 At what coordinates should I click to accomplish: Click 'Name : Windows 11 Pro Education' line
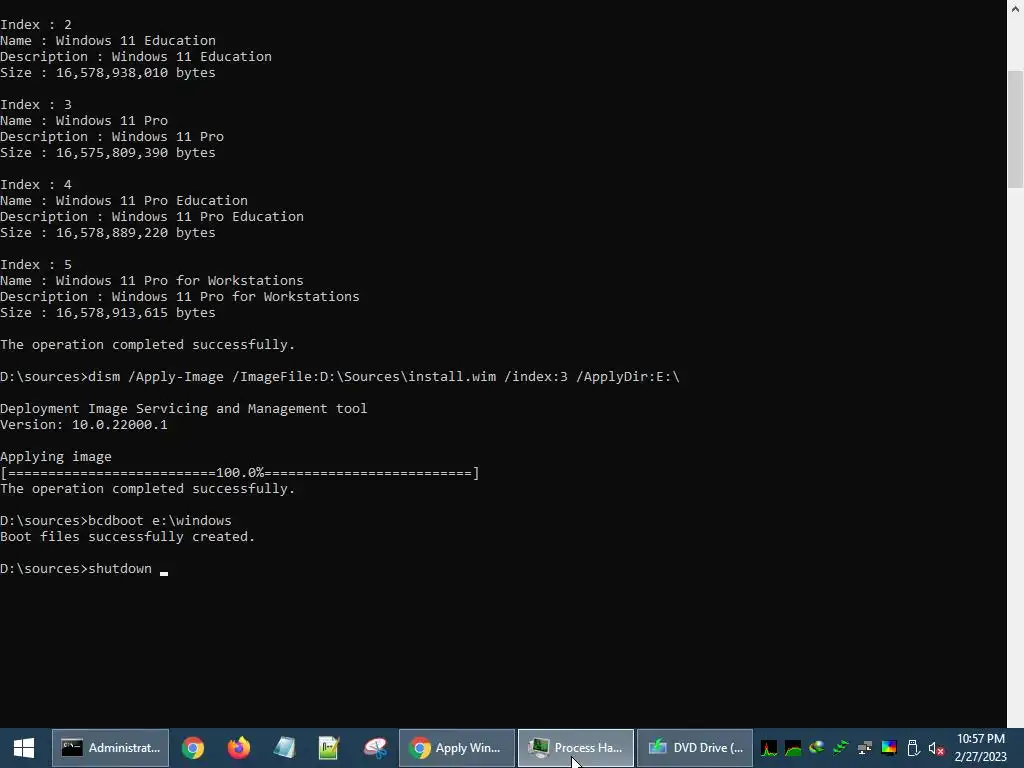[124, 200]
